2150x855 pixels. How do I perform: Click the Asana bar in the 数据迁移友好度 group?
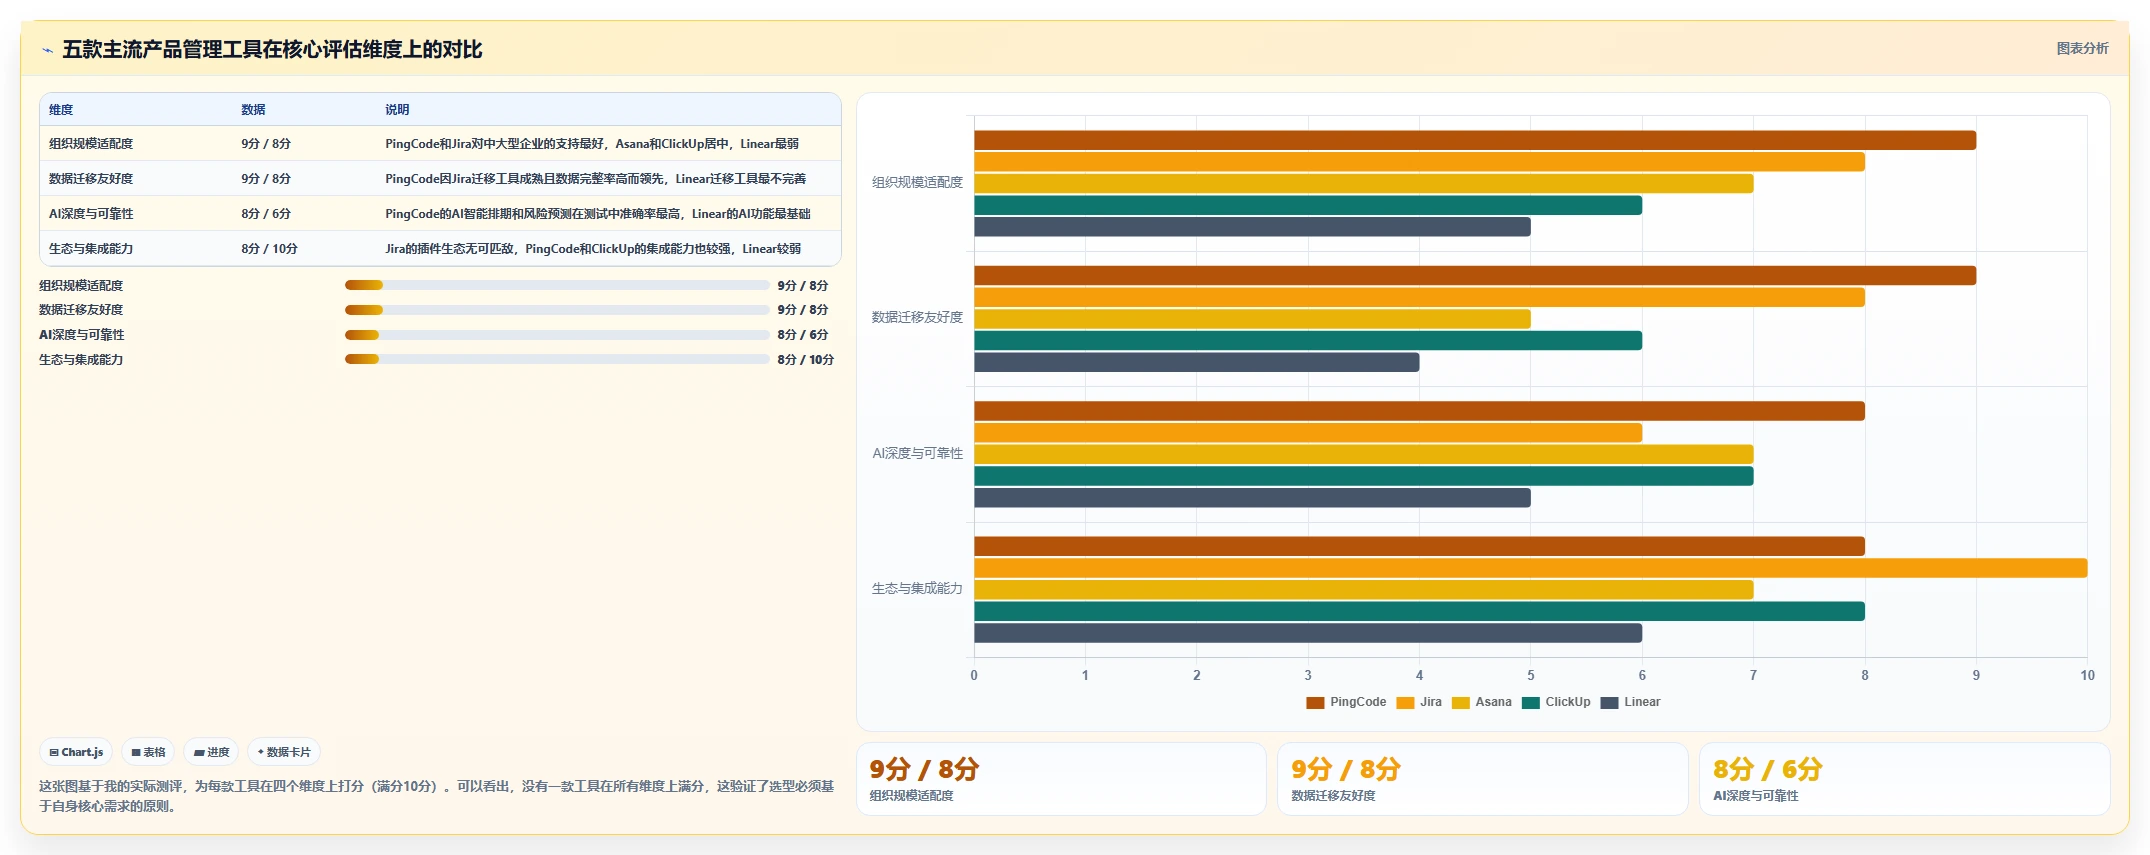click(x=1252, y=319)
